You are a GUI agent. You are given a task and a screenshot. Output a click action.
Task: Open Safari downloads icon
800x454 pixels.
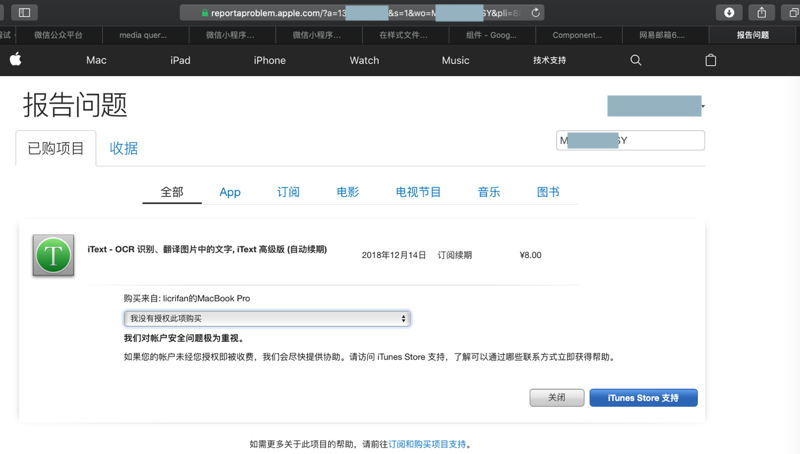click(729, 12)
